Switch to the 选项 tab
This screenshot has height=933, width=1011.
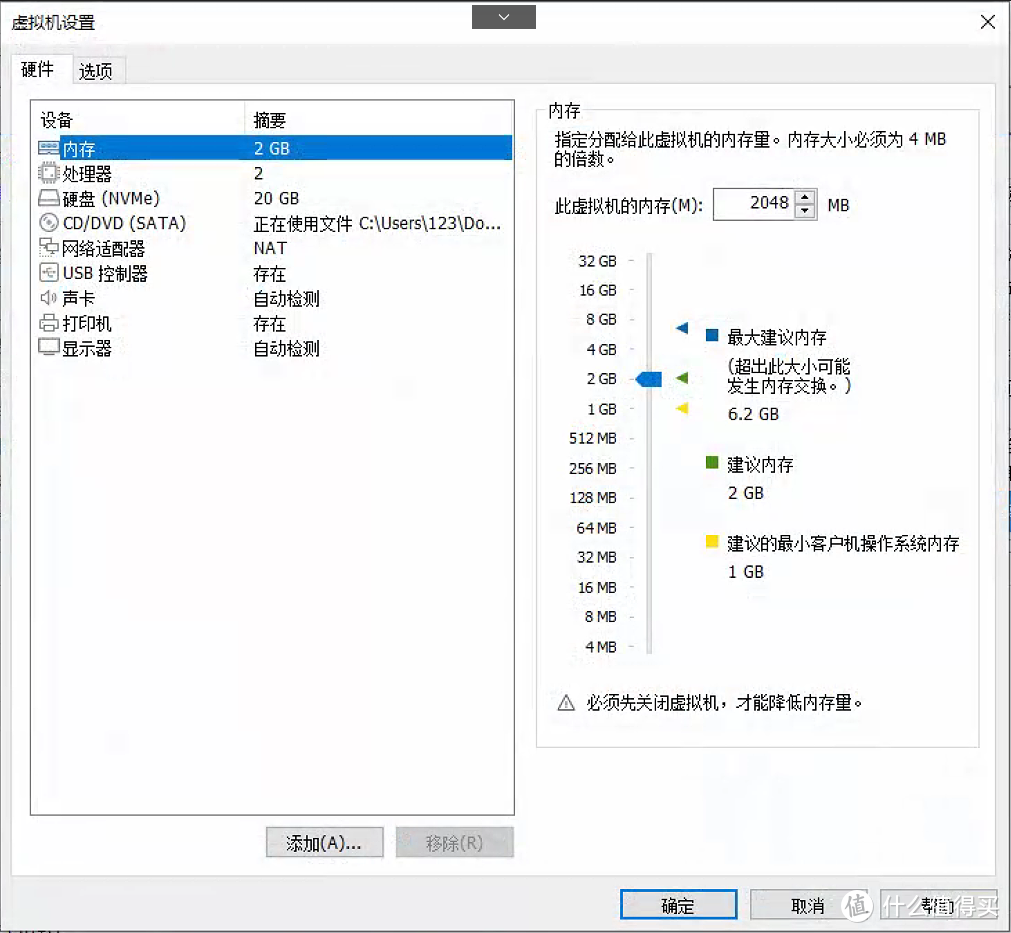pos(97,70)
